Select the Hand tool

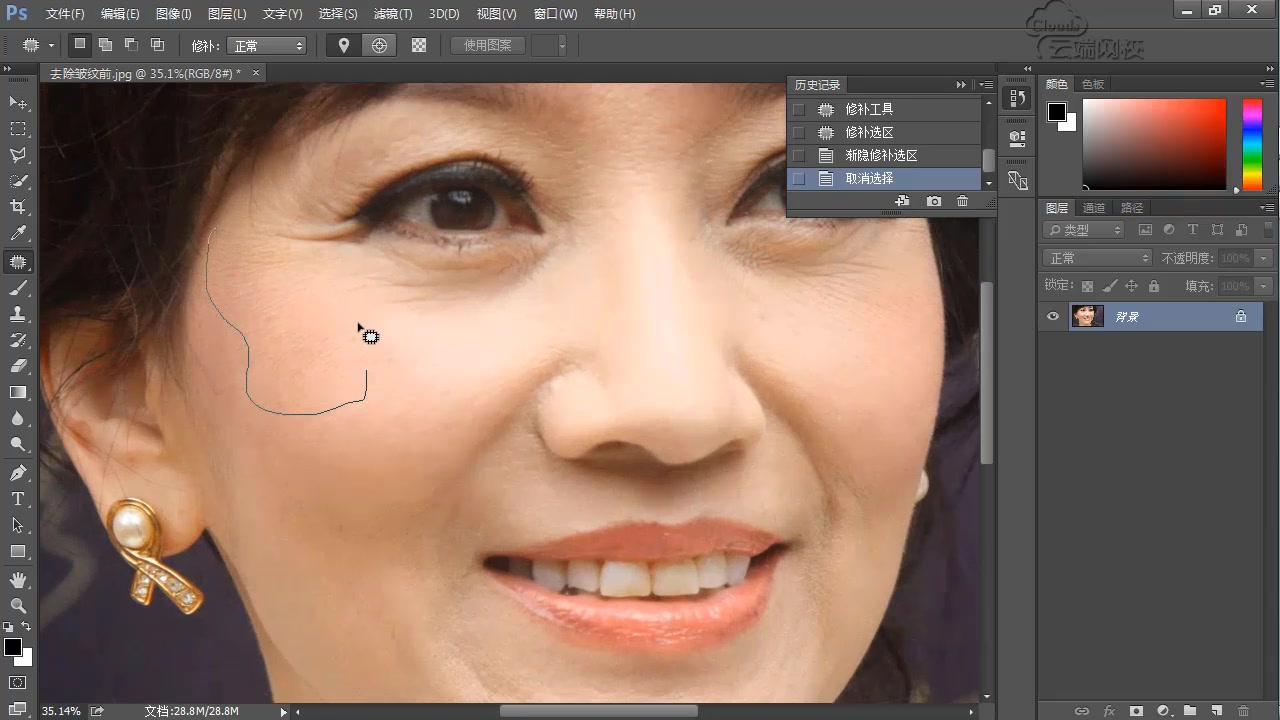point(18,580)
